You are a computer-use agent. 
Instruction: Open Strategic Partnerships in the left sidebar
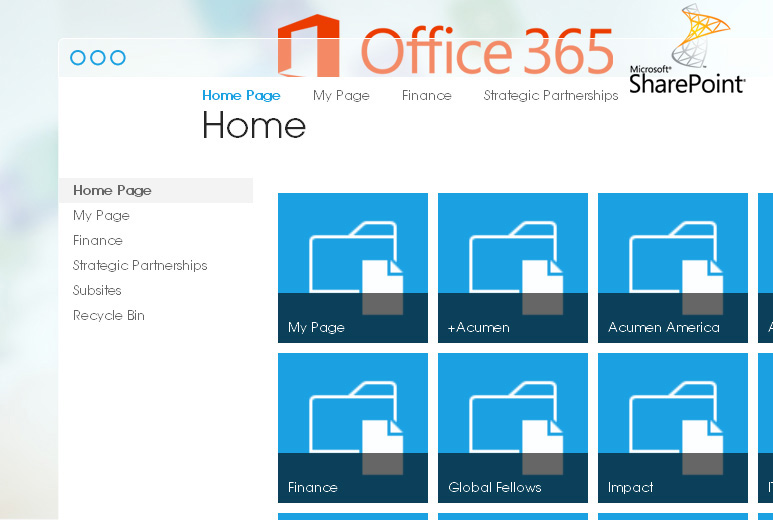point(140,266)
